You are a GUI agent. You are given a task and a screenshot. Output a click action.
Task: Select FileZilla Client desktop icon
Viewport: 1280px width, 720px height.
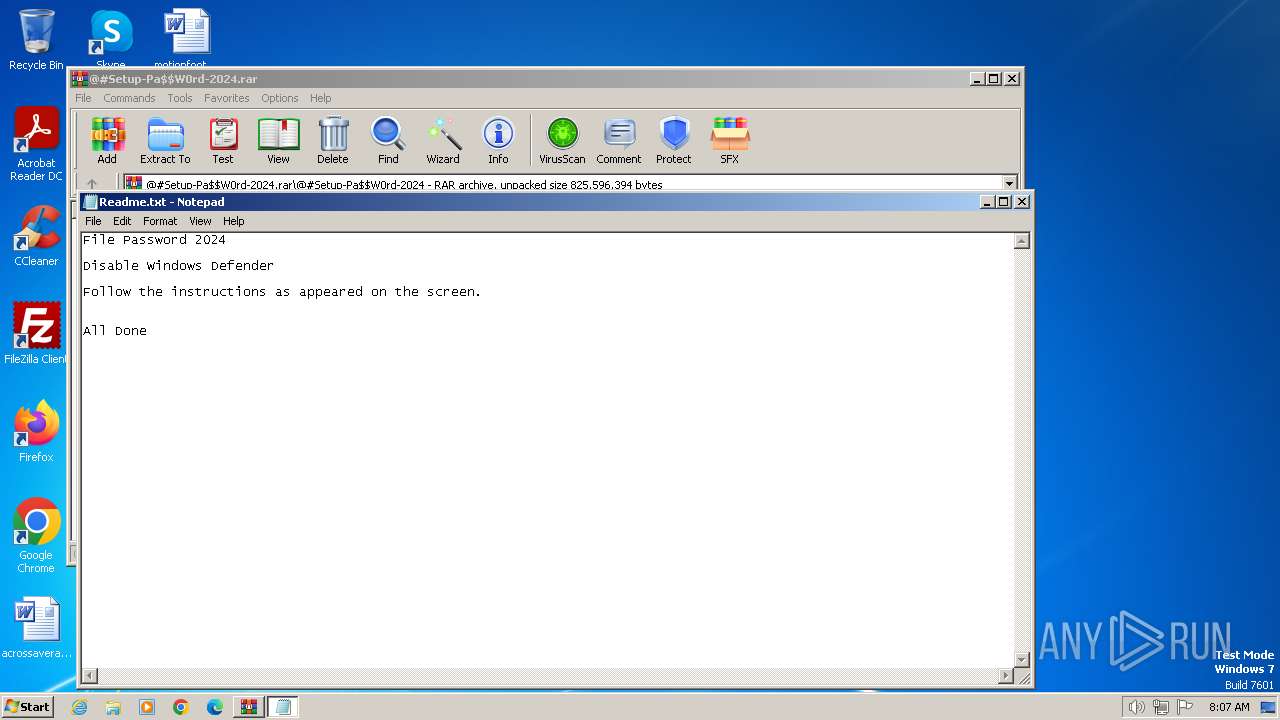click(36, 333)
